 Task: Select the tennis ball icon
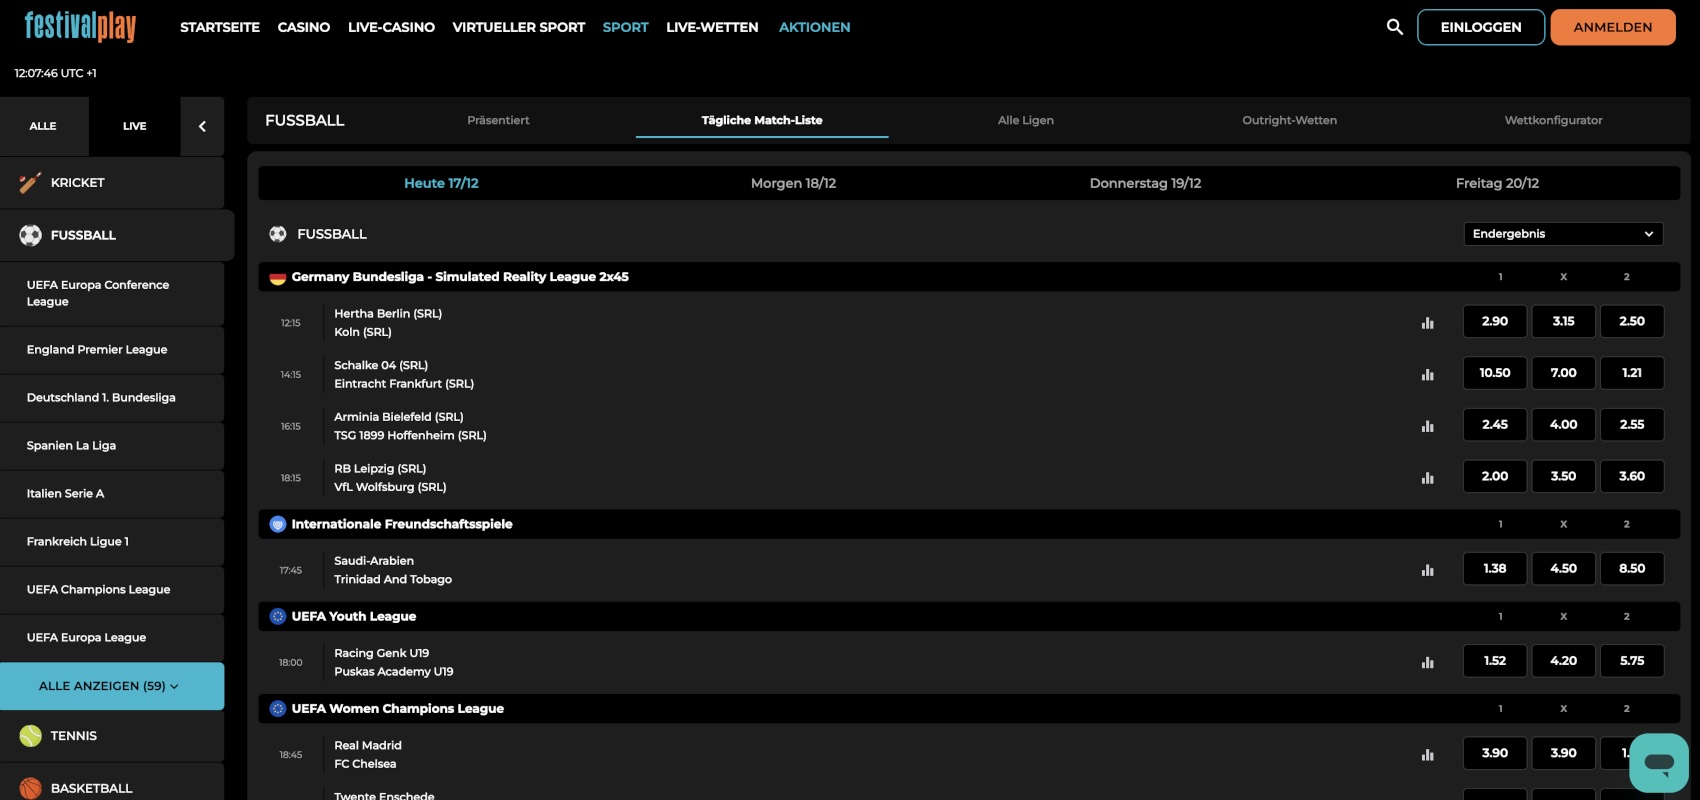[x=30, y=736]
